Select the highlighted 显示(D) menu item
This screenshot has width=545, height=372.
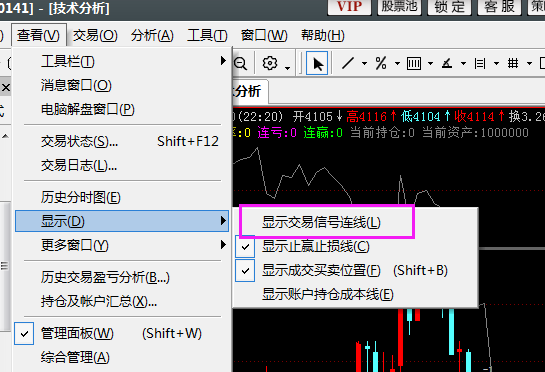click(122, 221)
